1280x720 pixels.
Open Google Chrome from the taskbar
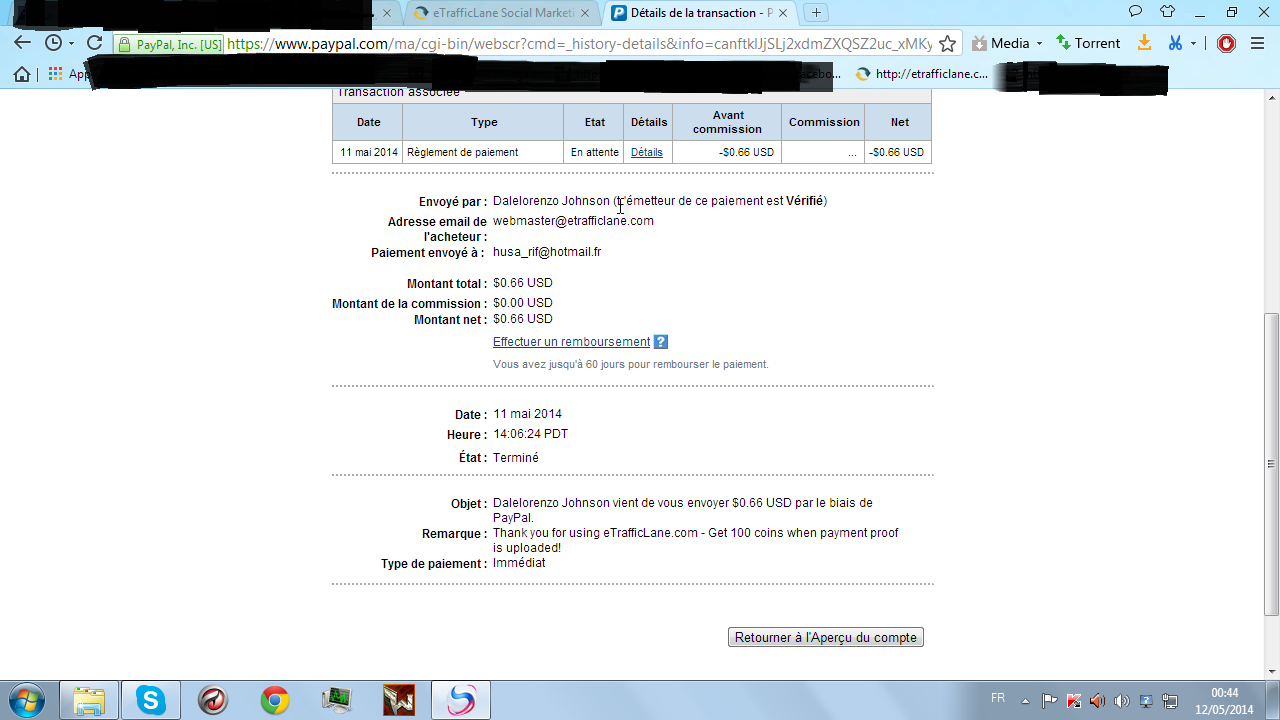tap(275, 700)
